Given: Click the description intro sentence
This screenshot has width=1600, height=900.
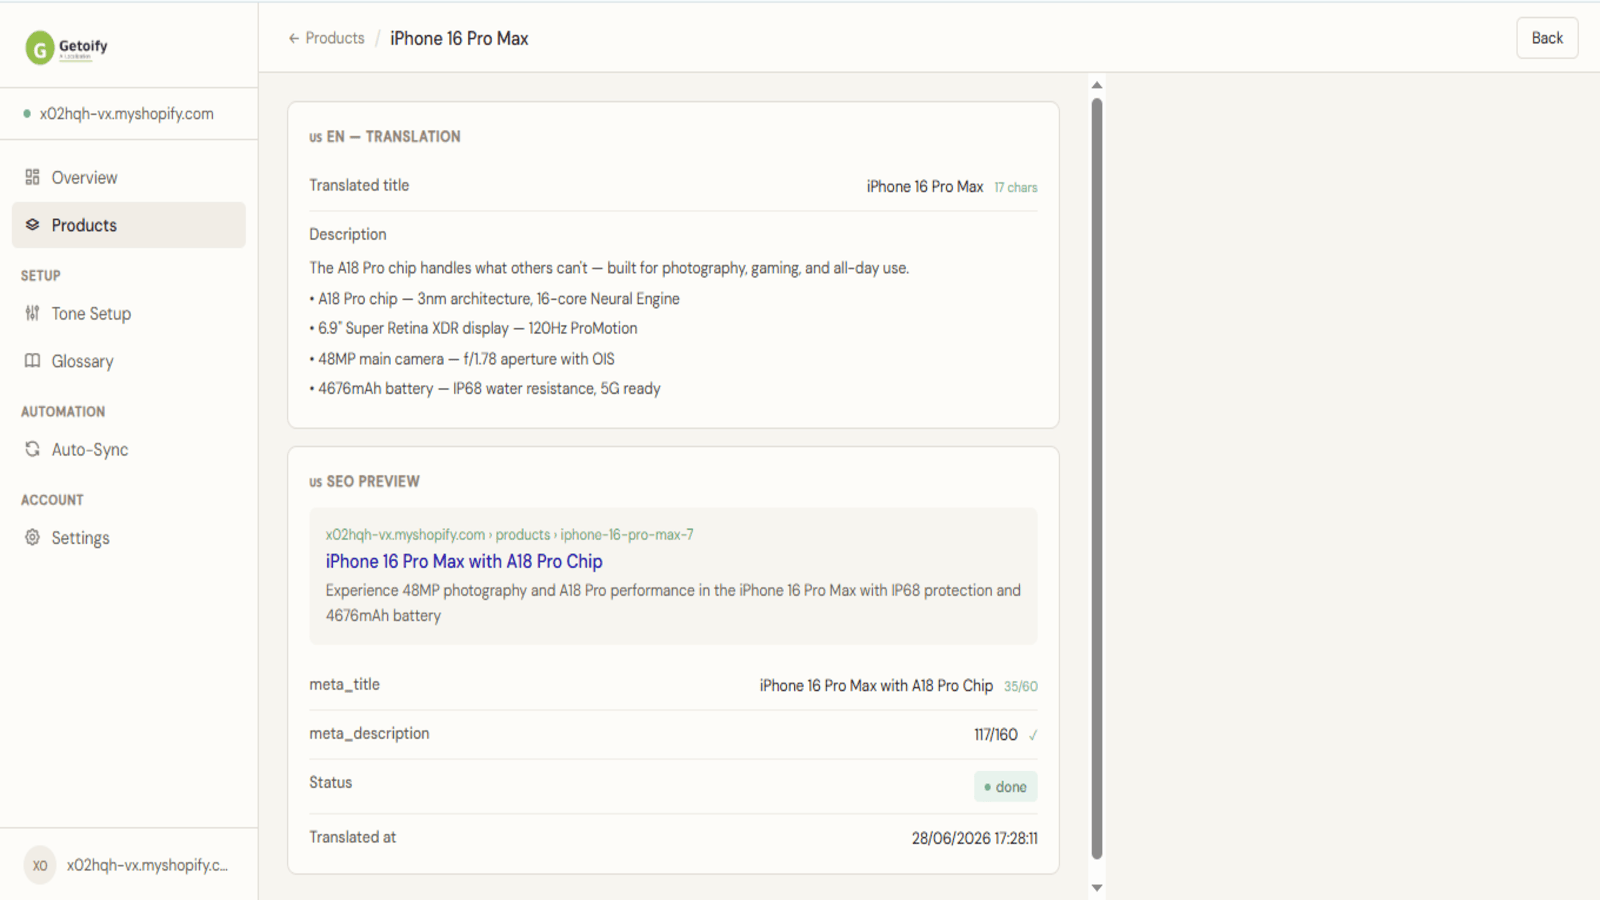Looking at the screenshot, I should tap(609, 268).
